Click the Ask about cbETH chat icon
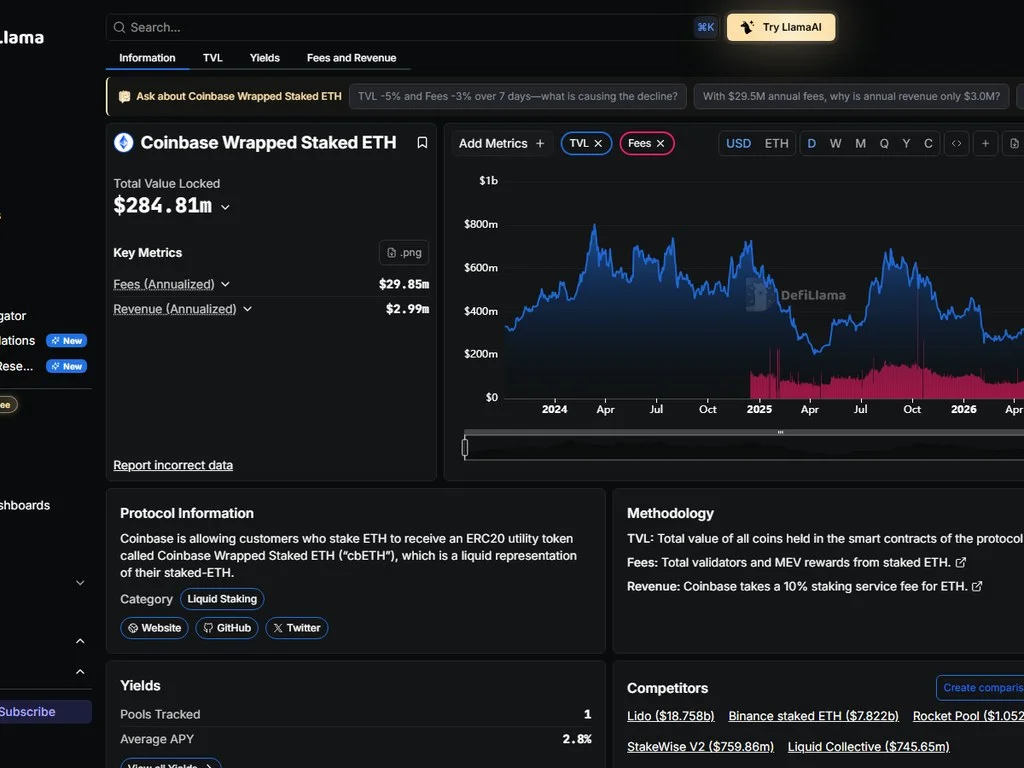This screenshot has width=1024, height=768. 124,97
